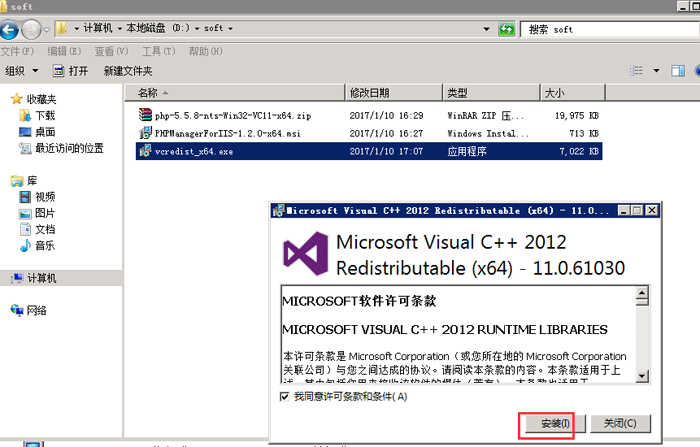Click the icon of vcredist_x64.exe
The width and height of the screenshot is (700, 447).
(145, 150)
